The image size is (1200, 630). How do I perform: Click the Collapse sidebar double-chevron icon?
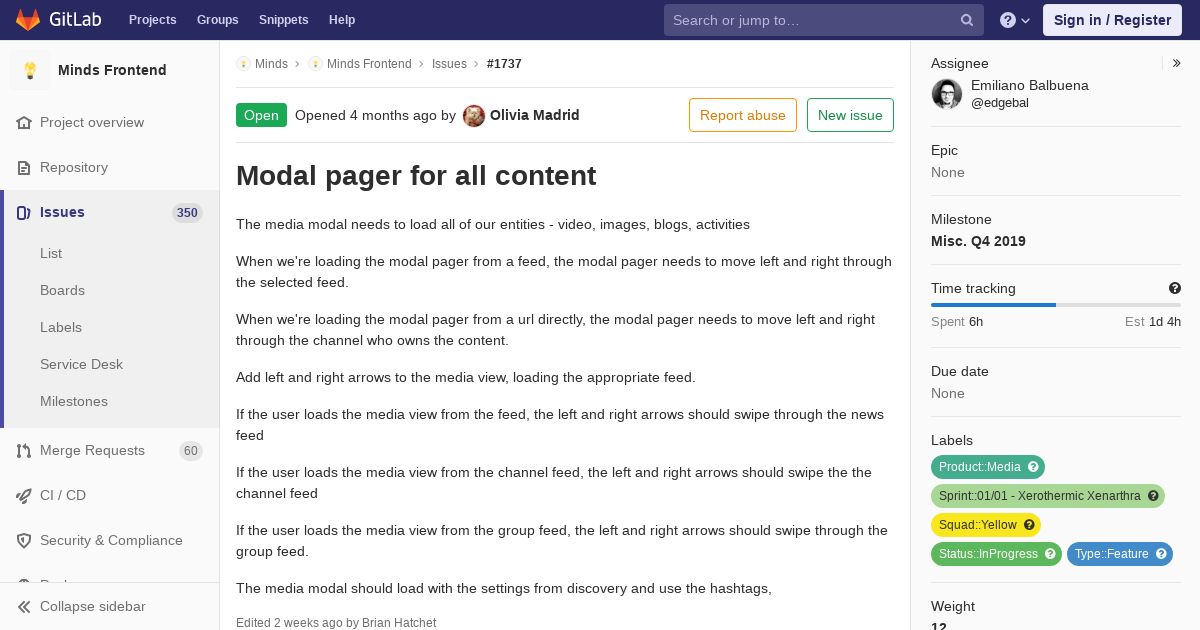tap(24, 607)
